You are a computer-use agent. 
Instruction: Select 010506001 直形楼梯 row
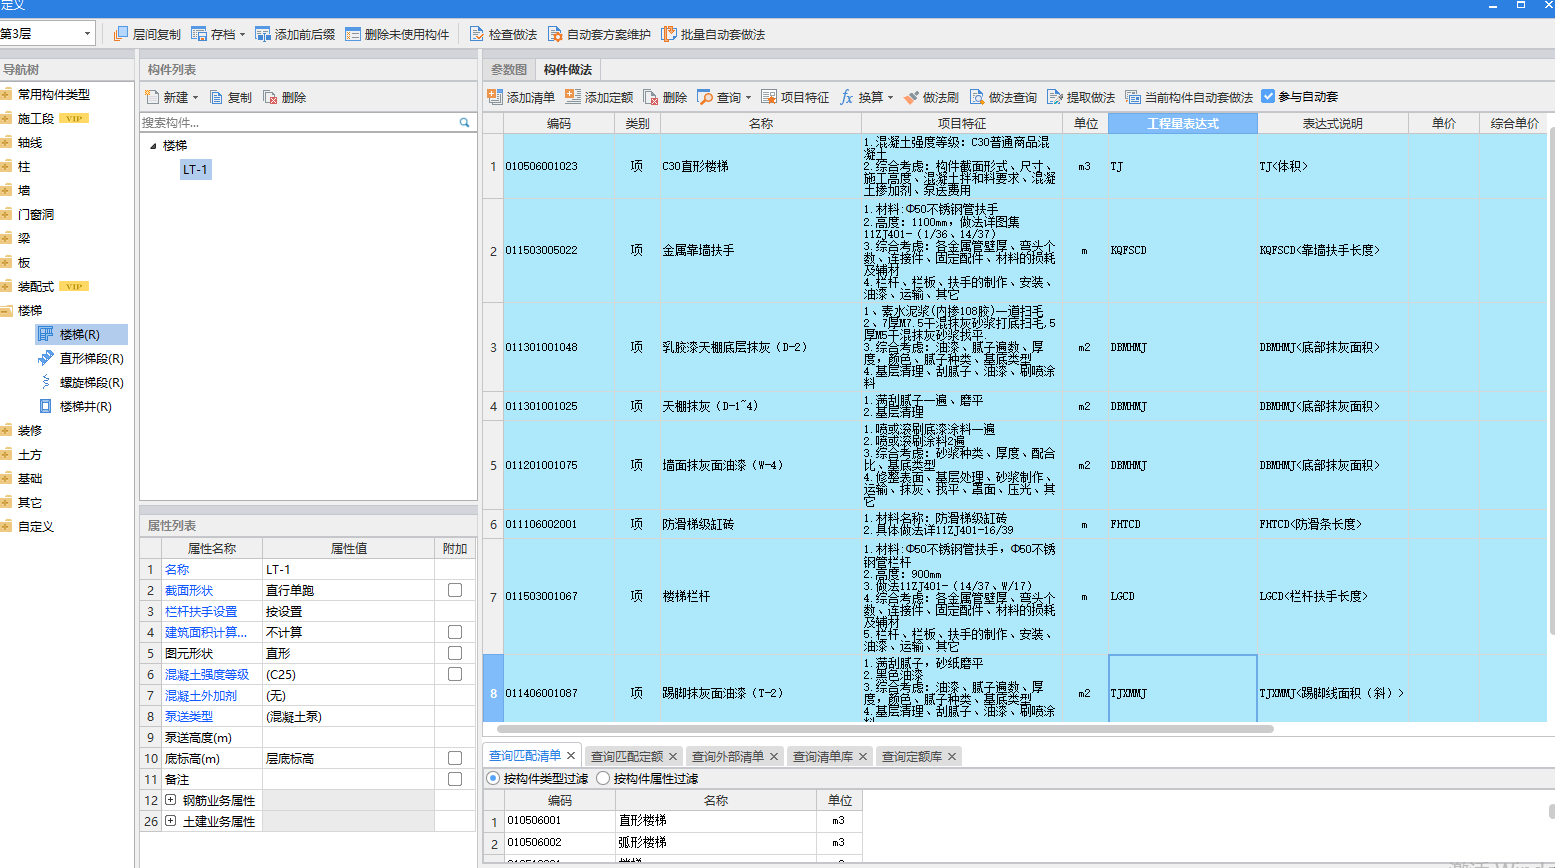[673, 820]
